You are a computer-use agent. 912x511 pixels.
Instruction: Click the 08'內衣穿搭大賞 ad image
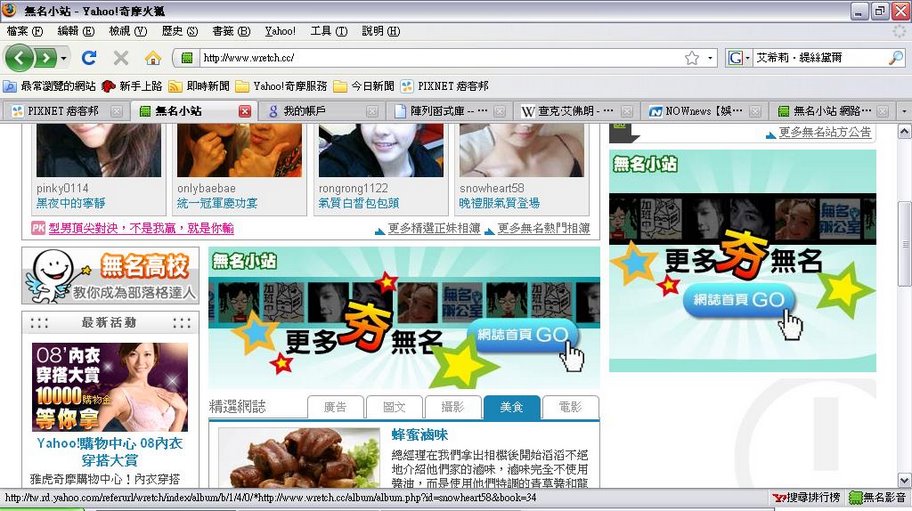[x=110, y=387]
